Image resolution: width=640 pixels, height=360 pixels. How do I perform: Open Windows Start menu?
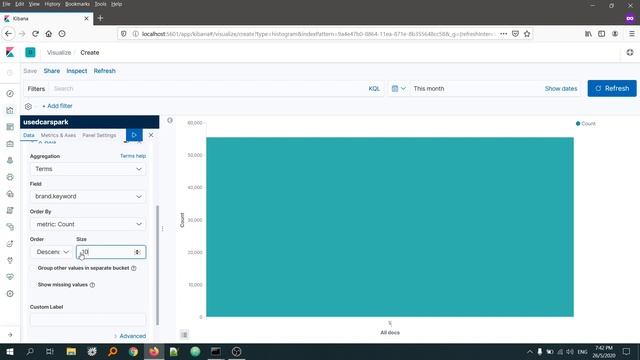click(10, 351)
